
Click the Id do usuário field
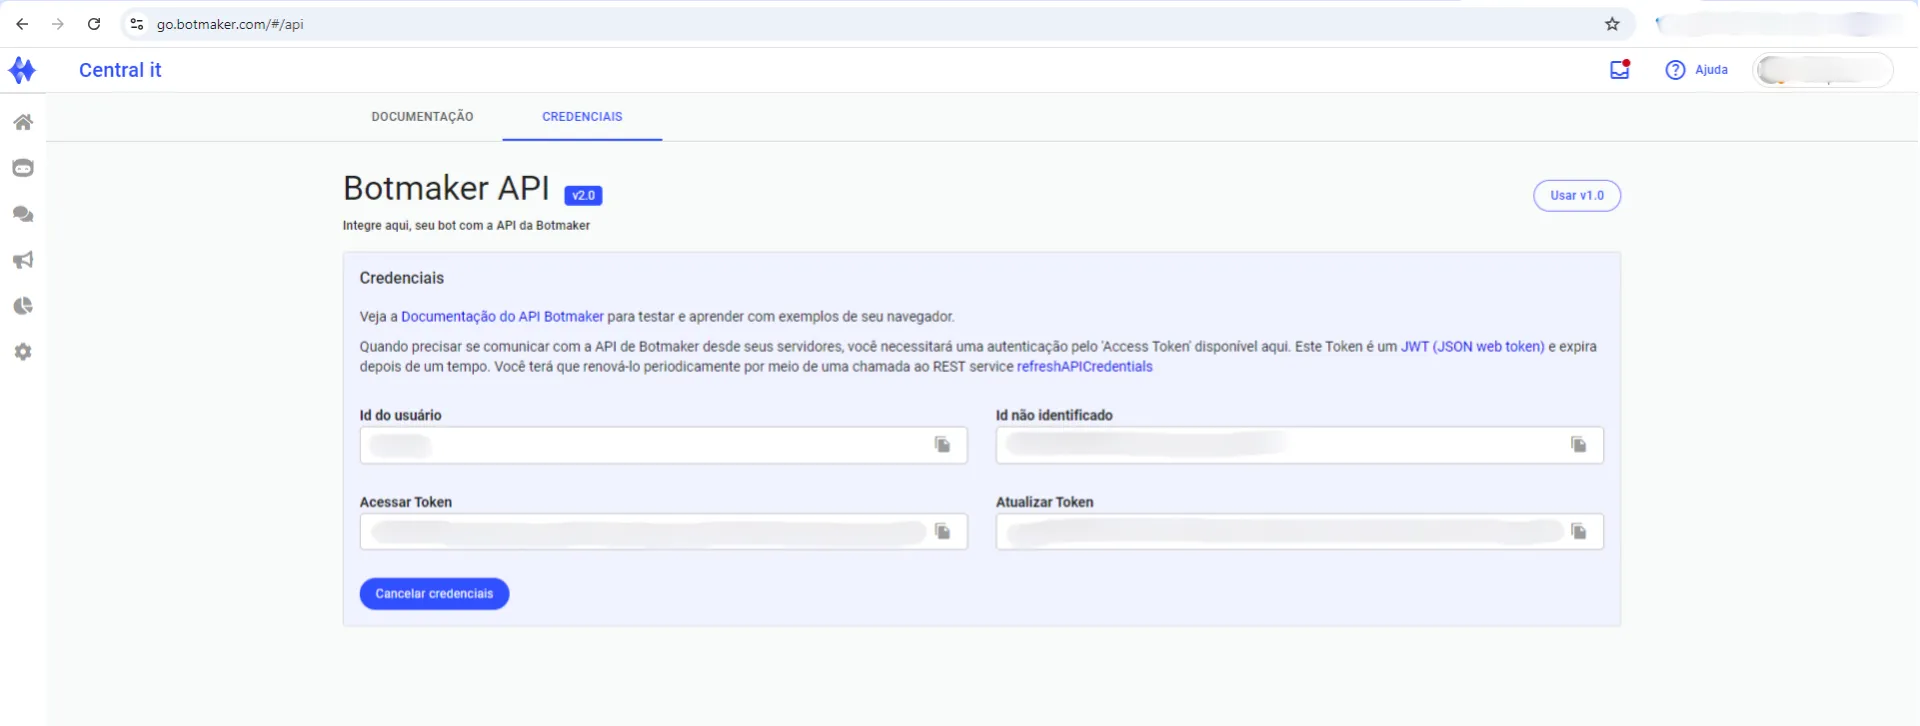click(x=664, y=445)
